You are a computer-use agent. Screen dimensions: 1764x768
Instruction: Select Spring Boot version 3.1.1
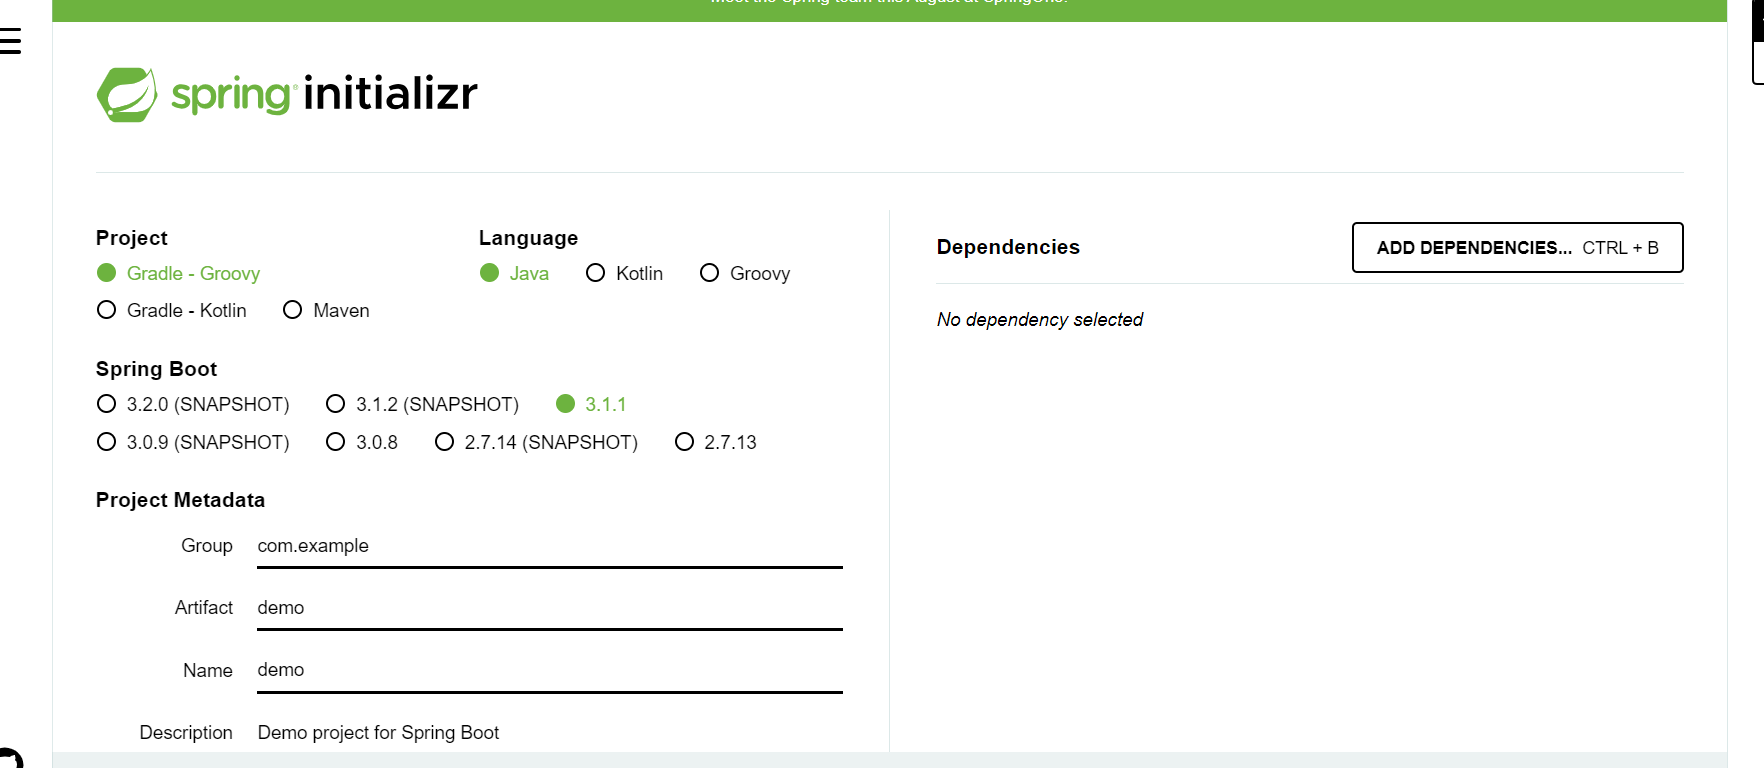click(x=591, y=404)
